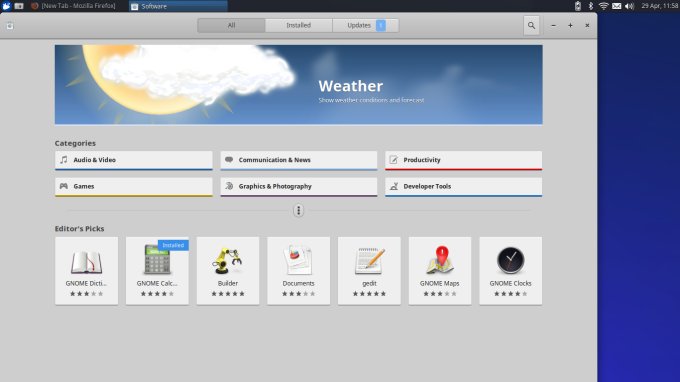Click the star rating under Builder
The height and width of the screenshot is (382, 680).
point(228,294)
